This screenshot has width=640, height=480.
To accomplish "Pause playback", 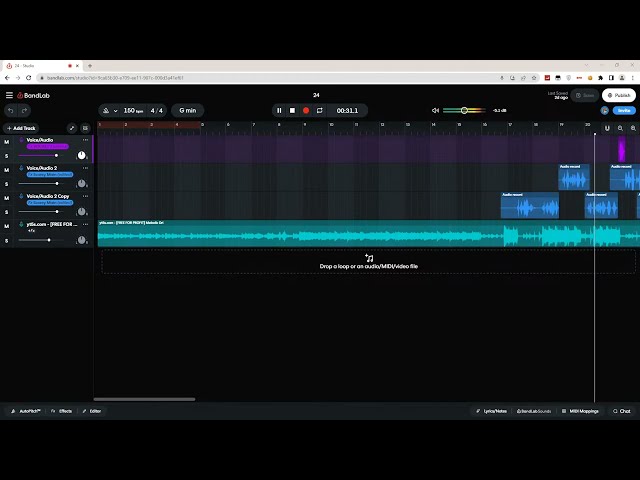I will point(279,111).
